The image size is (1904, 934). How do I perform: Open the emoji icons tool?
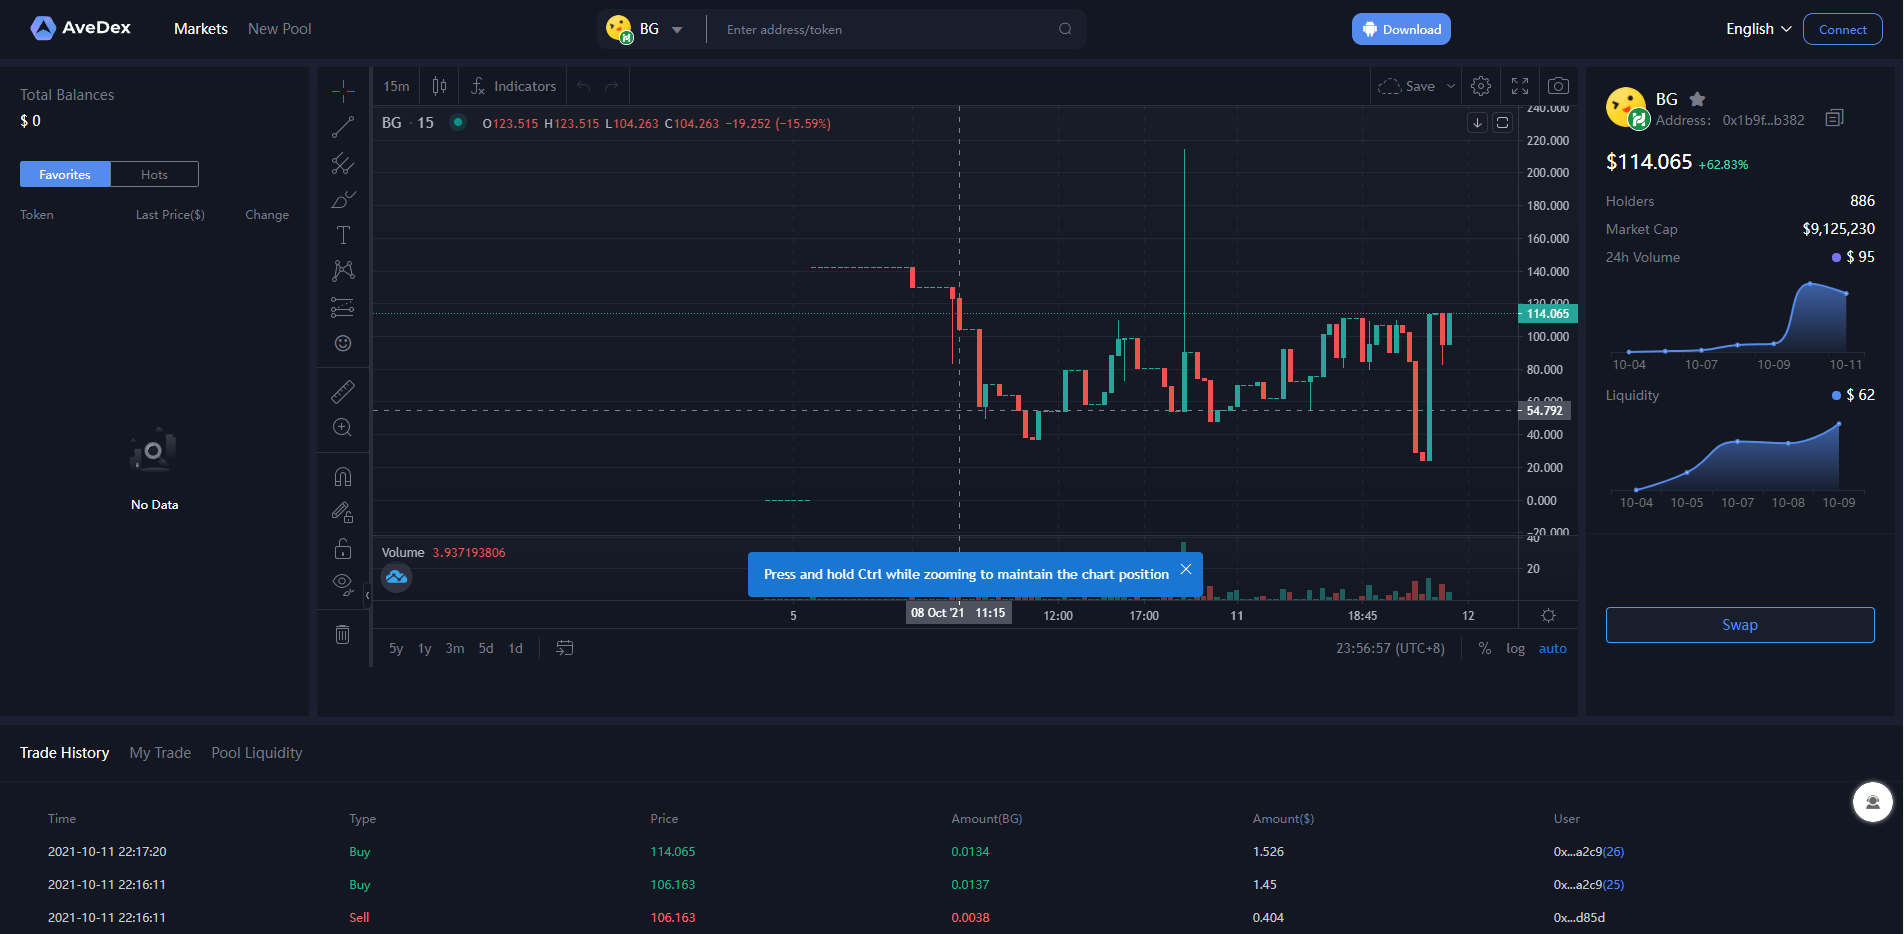(343, 343)
